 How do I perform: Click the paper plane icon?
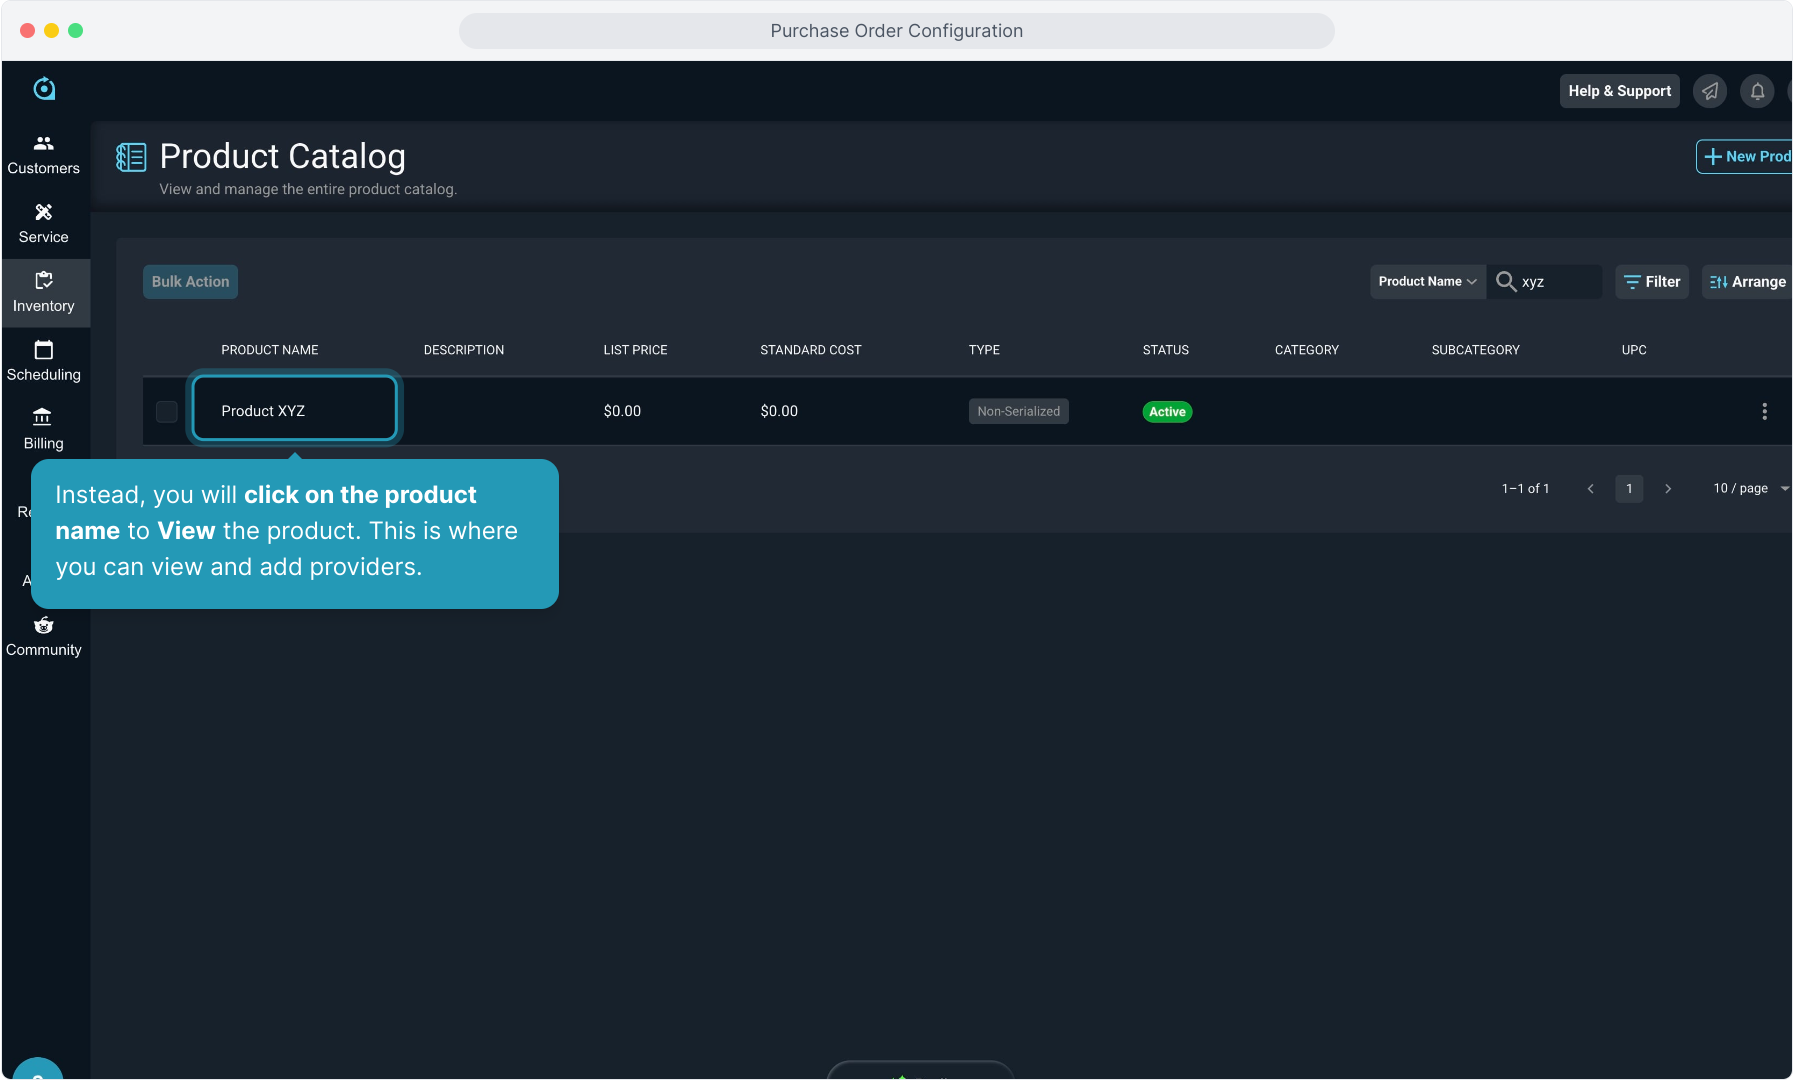(x=1710, y=91)
